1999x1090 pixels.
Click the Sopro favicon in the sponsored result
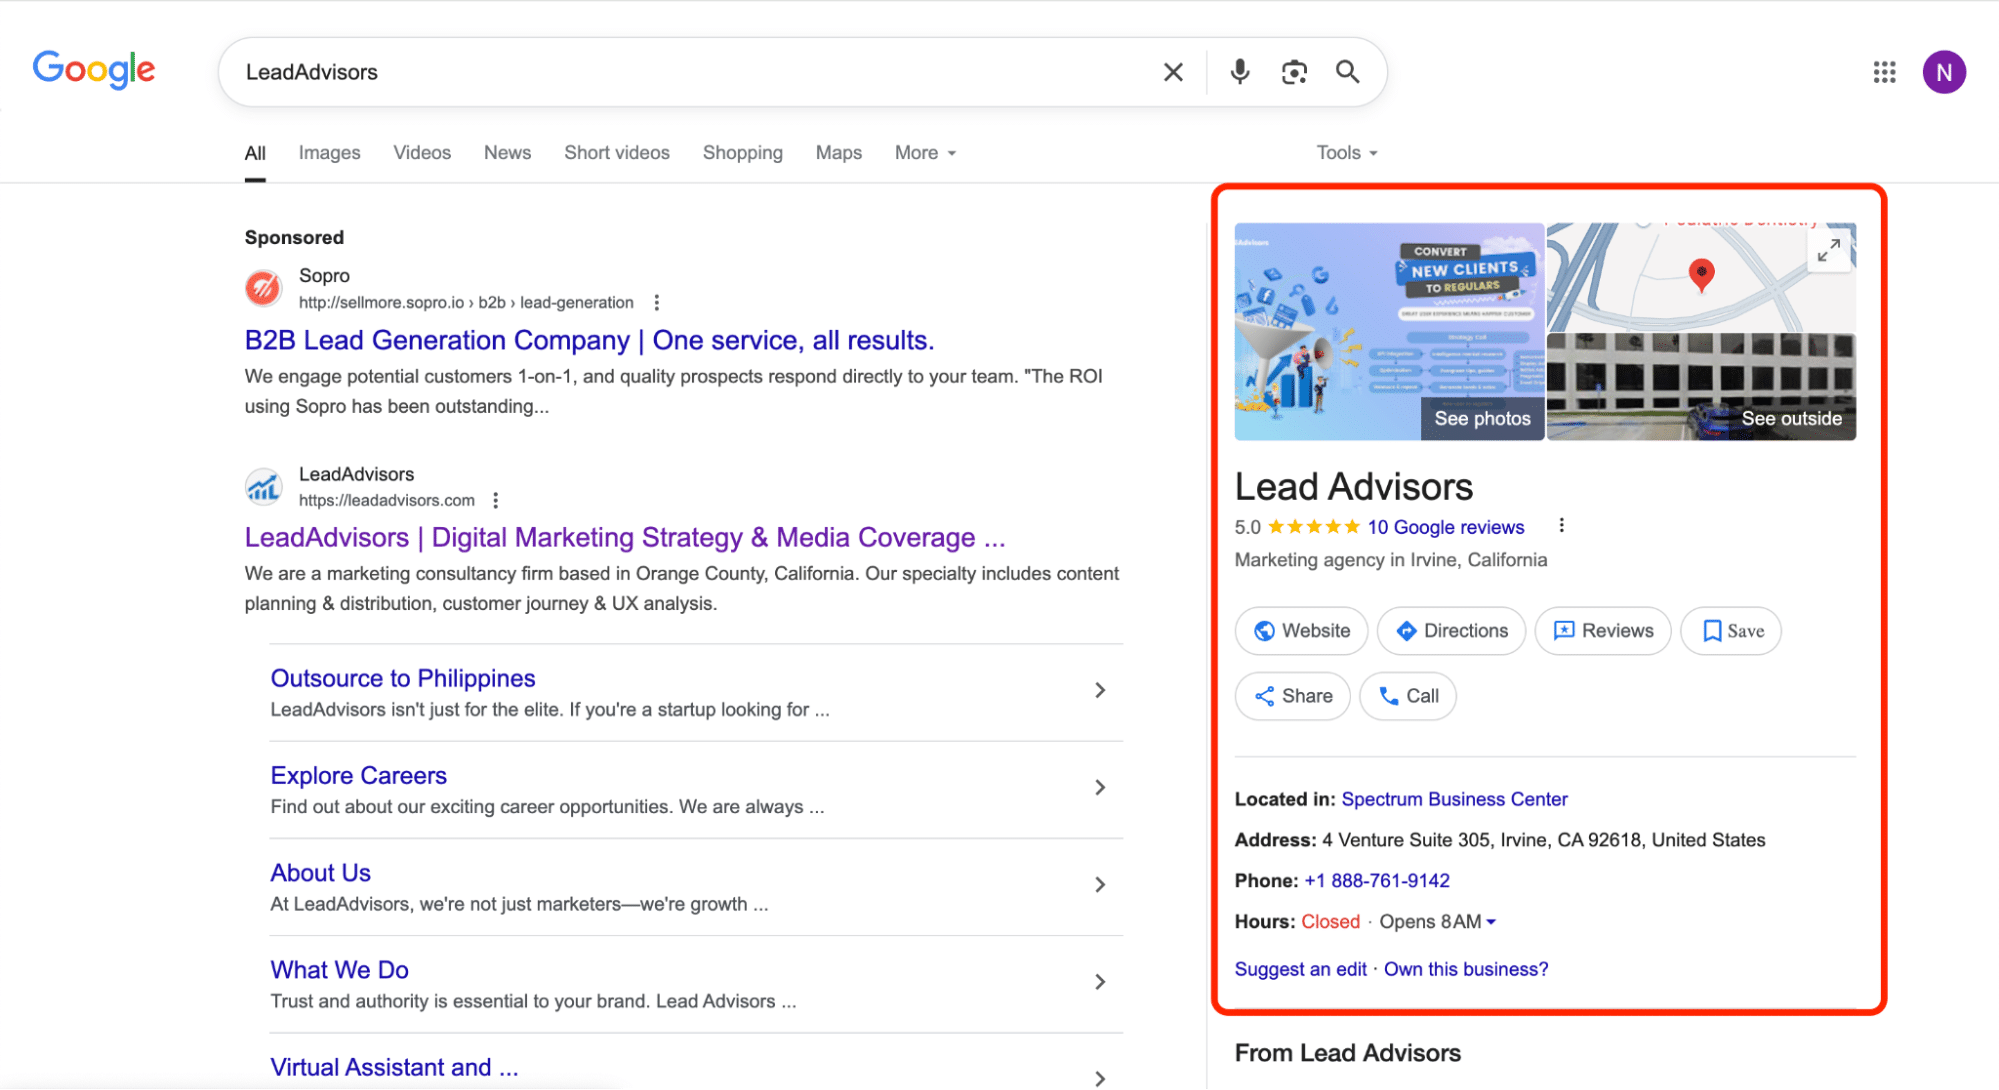point(263,288)
